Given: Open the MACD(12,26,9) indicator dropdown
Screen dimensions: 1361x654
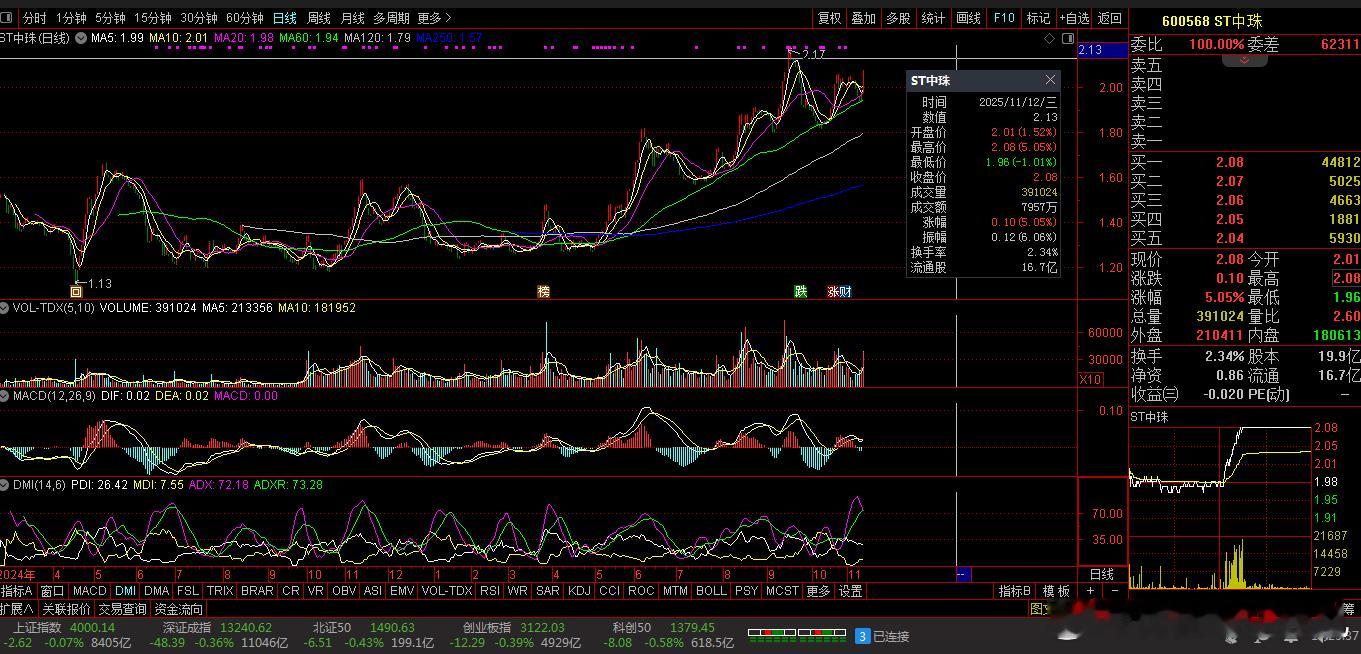Looking at the screenshot, I should (x=6, y=396).
